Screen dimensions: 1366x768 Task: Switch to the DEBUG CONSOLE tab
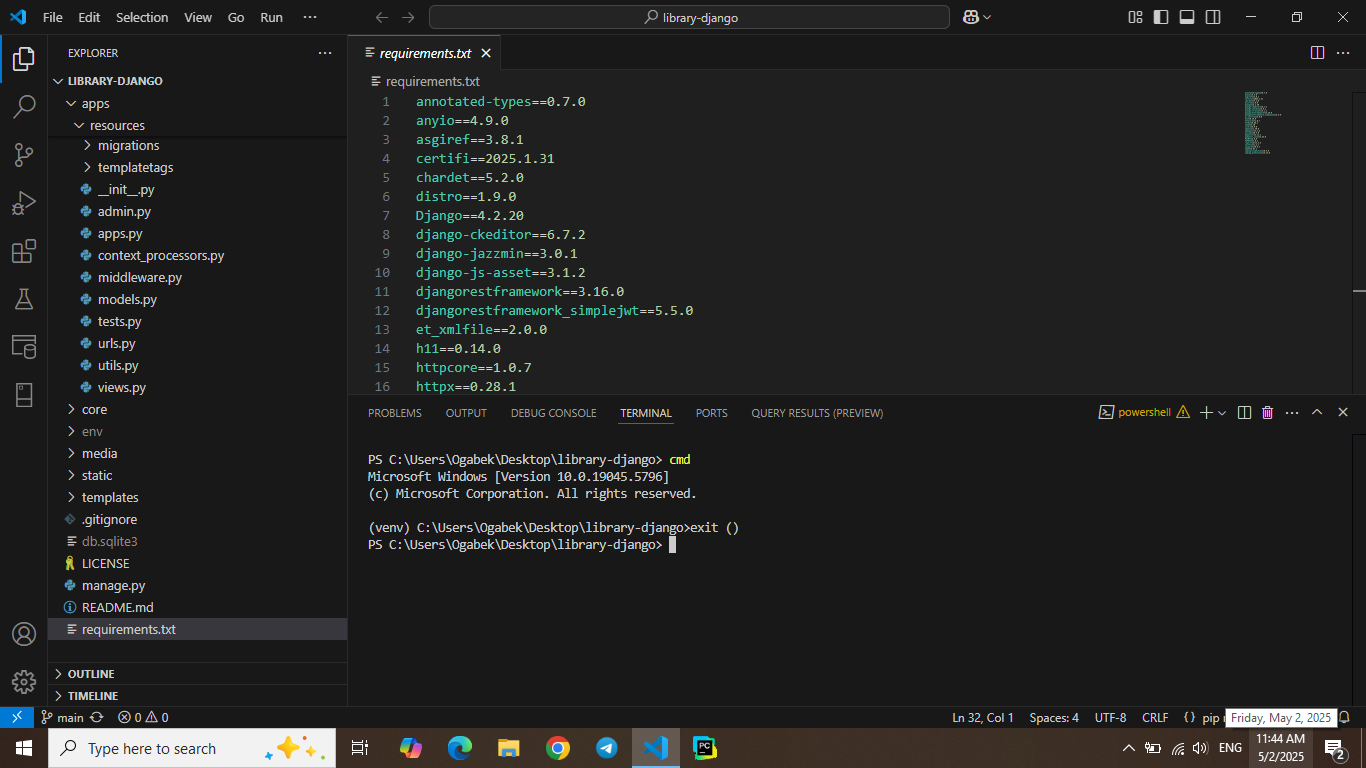point(553,413)
